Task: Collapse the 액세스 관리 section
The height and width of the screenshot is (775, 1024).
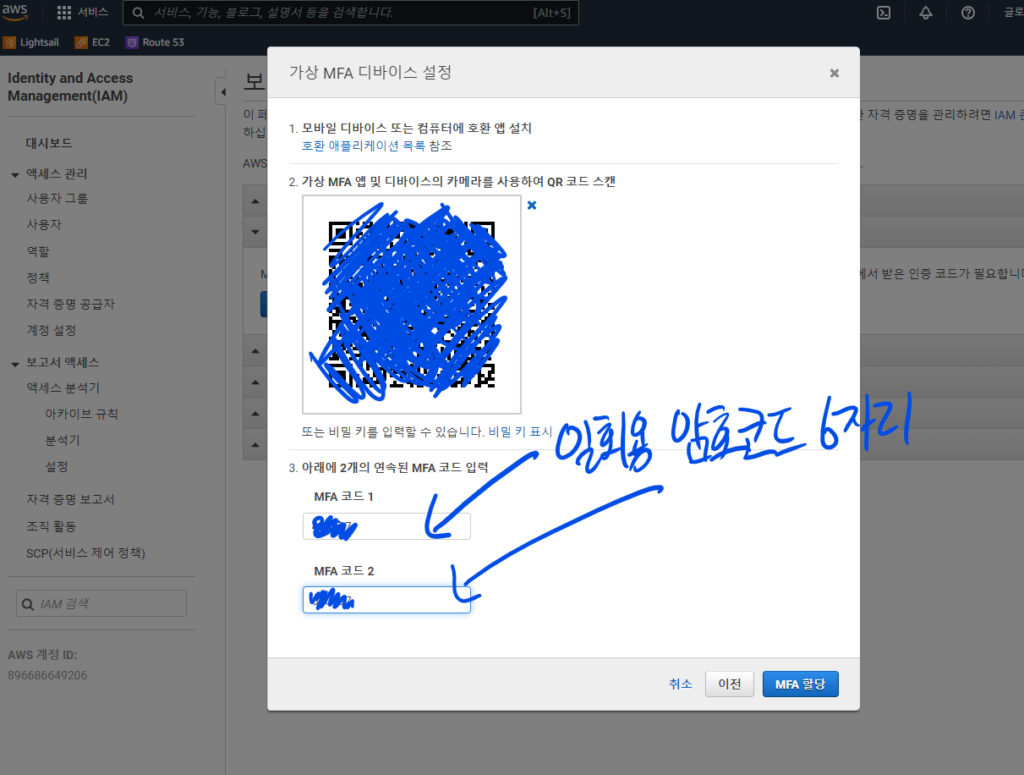Action: 15,174
